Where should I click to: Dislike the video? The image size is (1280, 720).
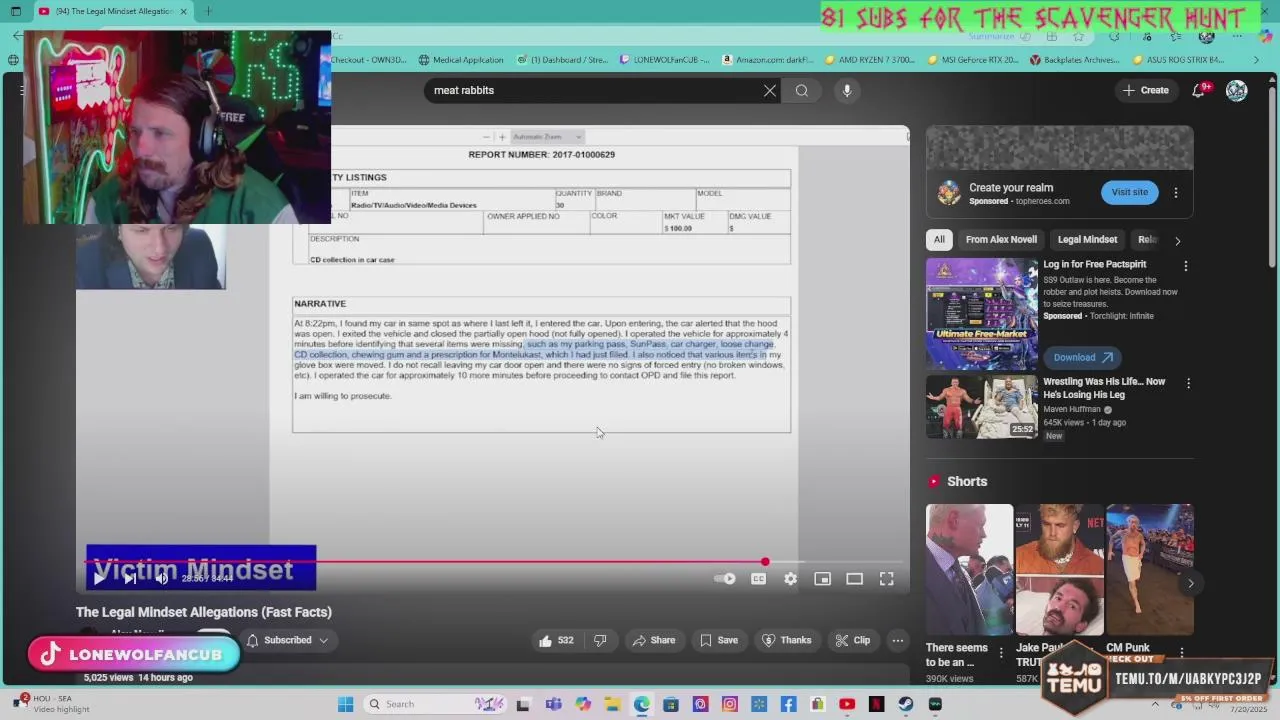600,640
